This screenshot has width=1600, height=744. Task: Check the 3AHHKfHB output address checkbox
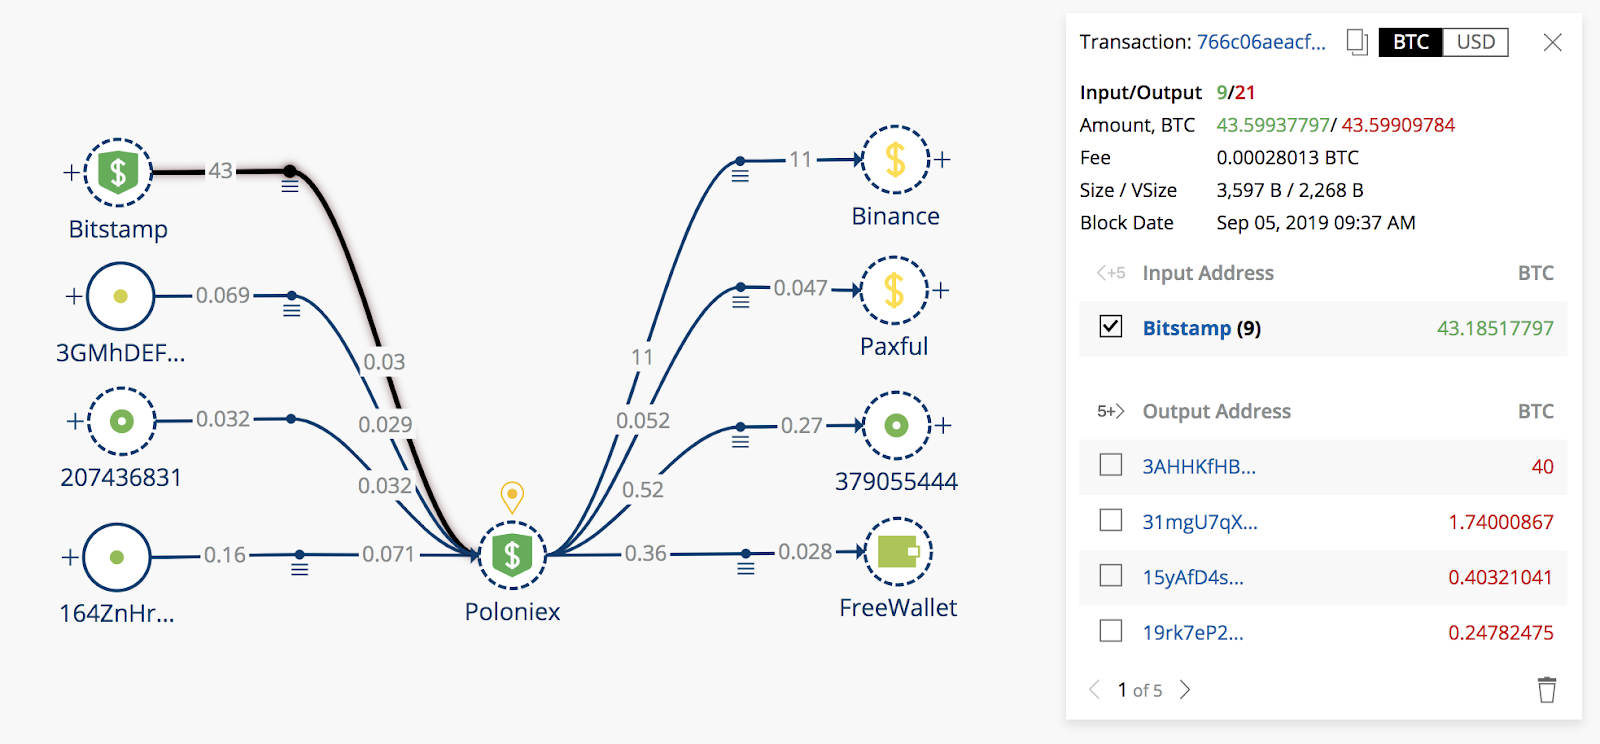[x=1110, y=466]
